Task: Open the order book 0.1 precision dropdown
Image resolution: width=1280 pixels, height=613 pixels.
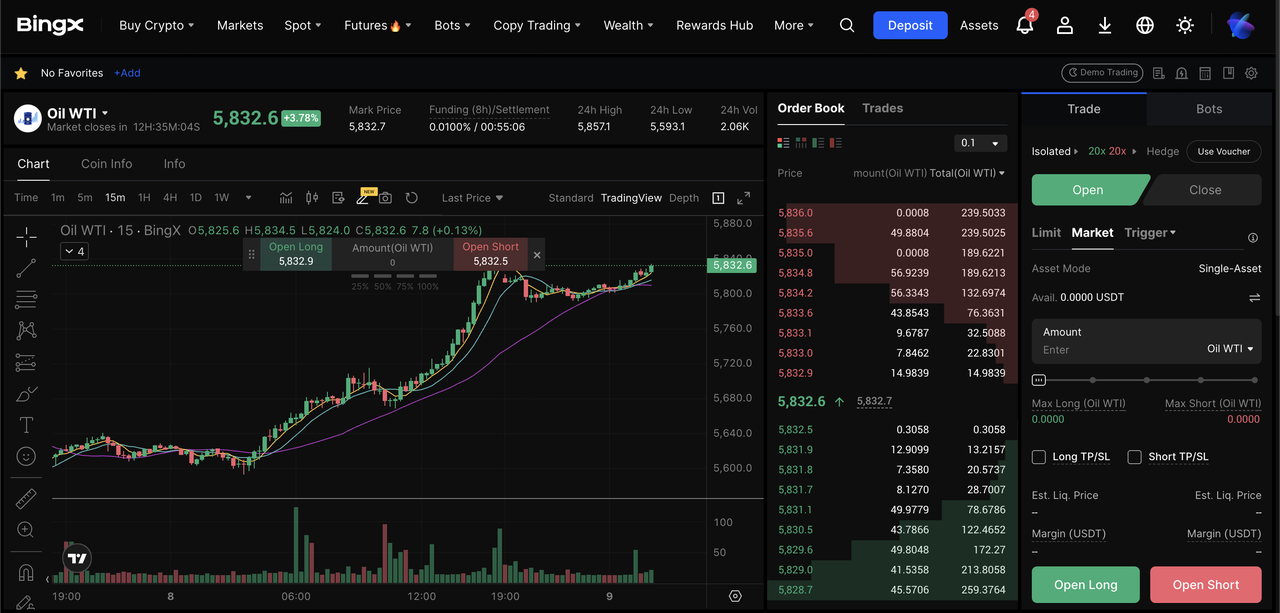Action: [980, 143]
